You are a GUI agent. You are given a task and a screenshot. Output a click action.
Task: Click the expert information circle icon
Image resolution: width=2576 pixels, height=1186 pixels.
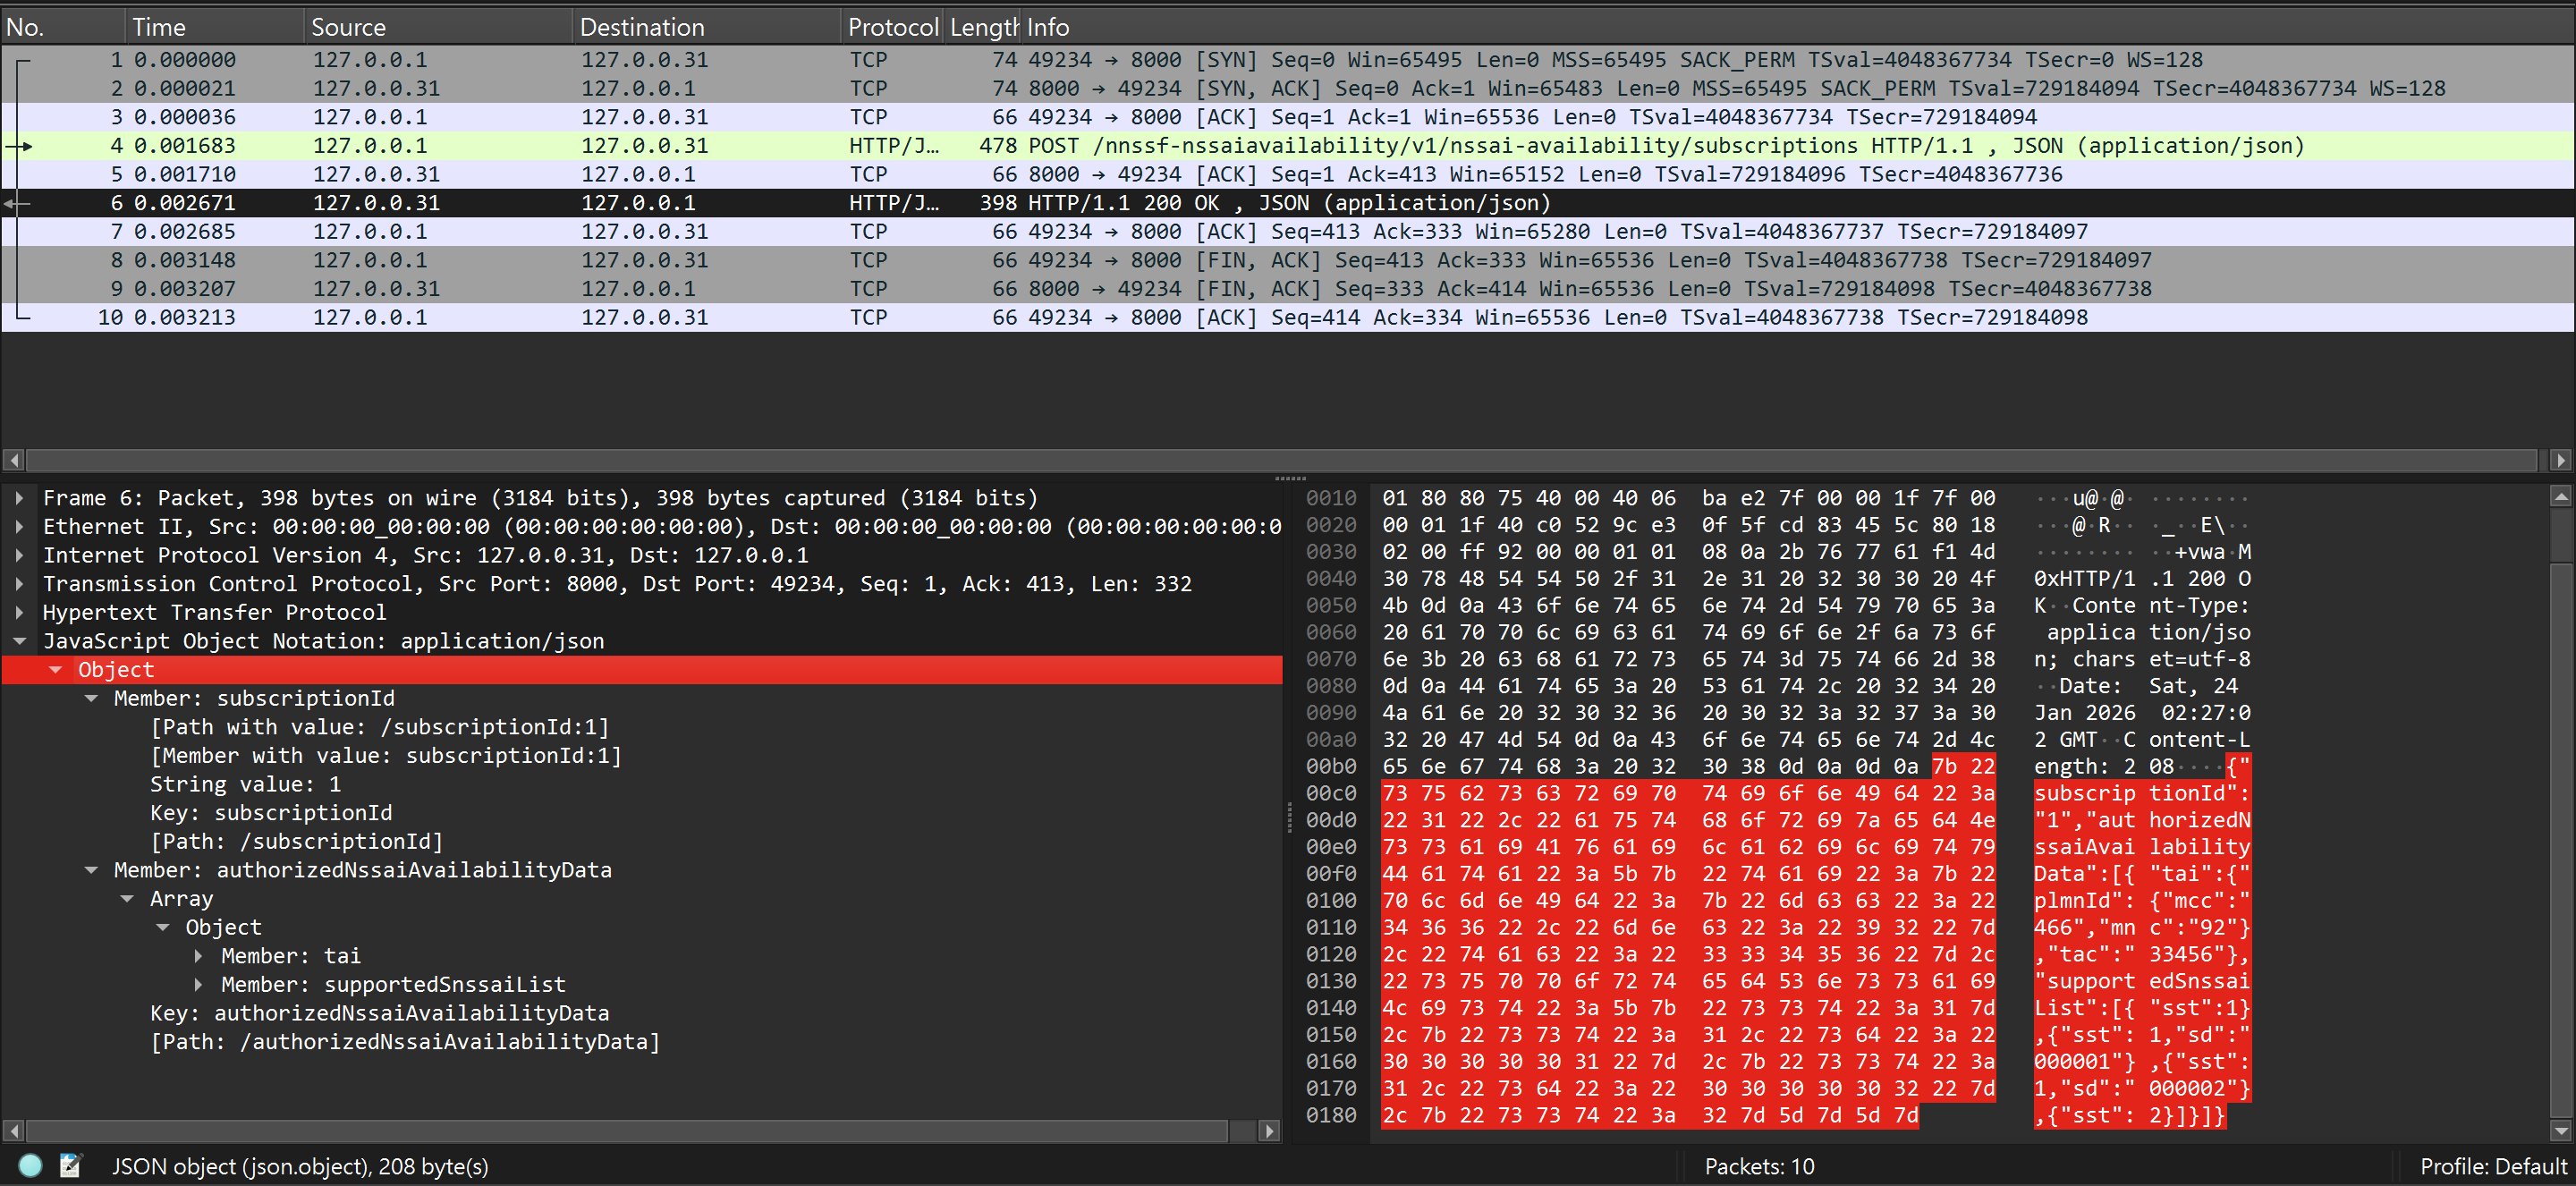pyautogui.click(x=30, y=1165)
